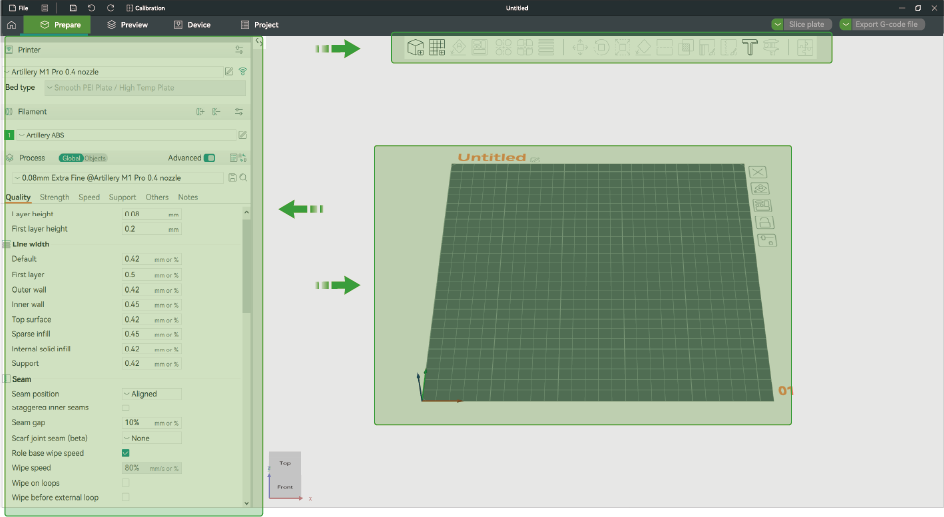Edit the Artillery M1 Pro printer preset

pos(229,72)
